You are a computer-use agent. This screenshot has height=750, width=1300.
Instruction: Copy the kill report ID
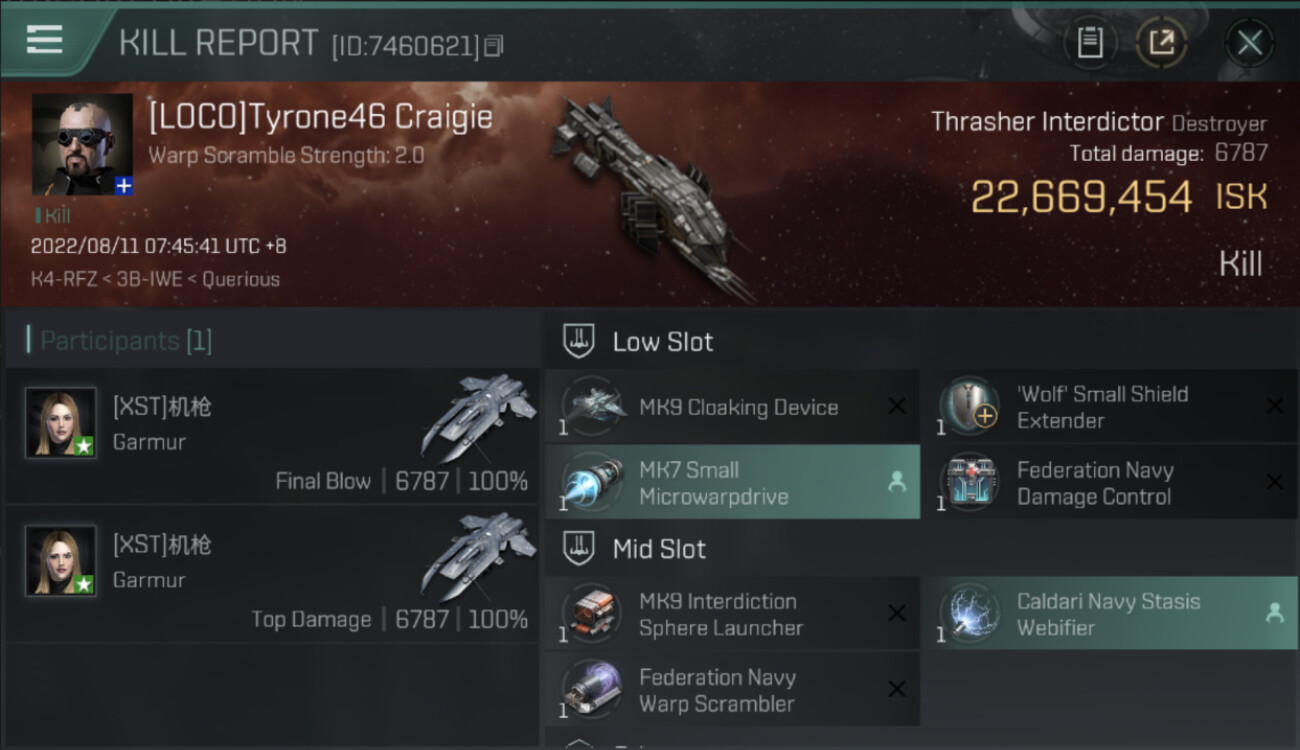(493, 46)
